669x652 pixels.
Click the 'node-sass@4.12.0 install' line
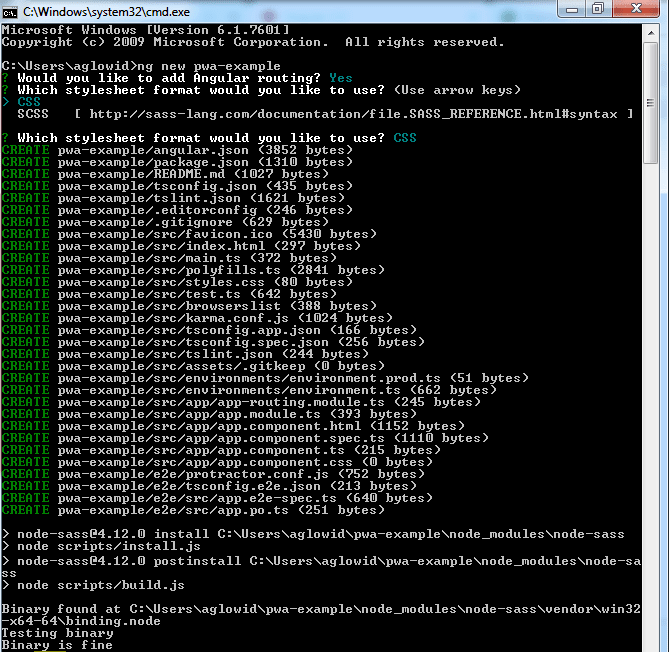(313, 534)
